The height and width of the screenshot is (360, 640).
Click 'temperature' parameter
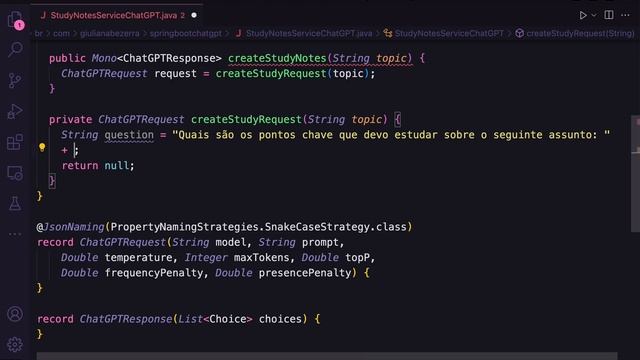(x=138, y=258)
